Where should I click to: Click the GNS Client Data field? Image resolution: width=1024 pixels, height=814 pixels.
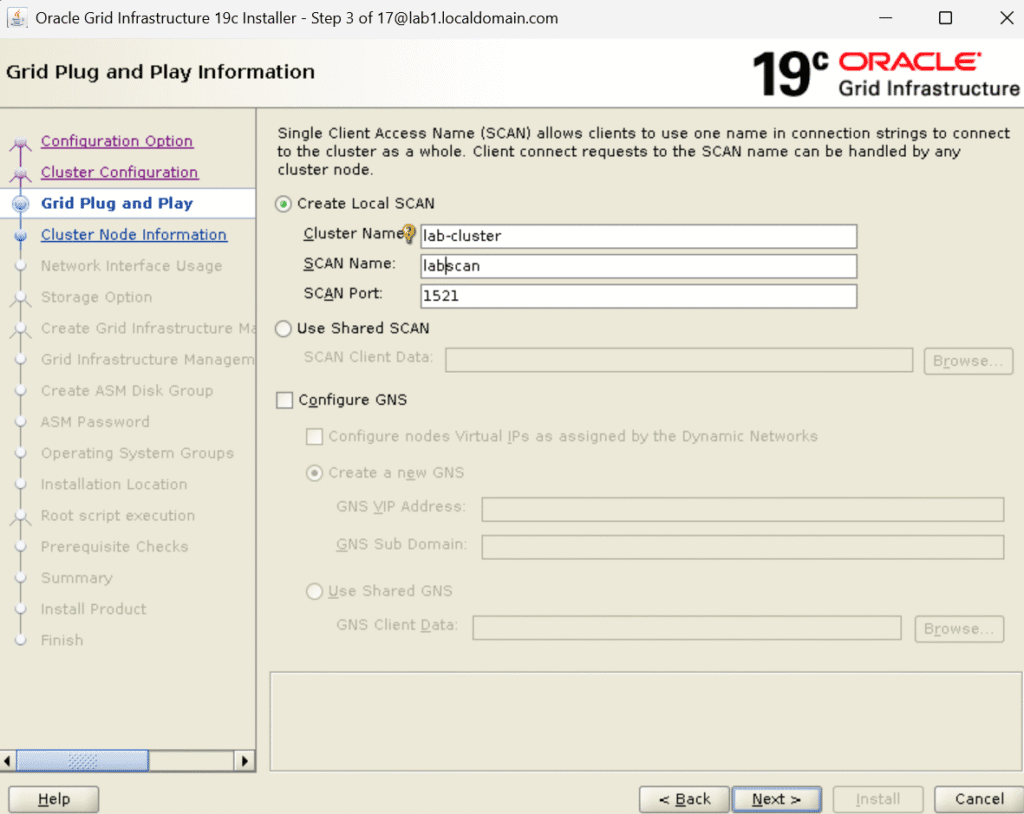pyautogui.click(x=687, y=628)
